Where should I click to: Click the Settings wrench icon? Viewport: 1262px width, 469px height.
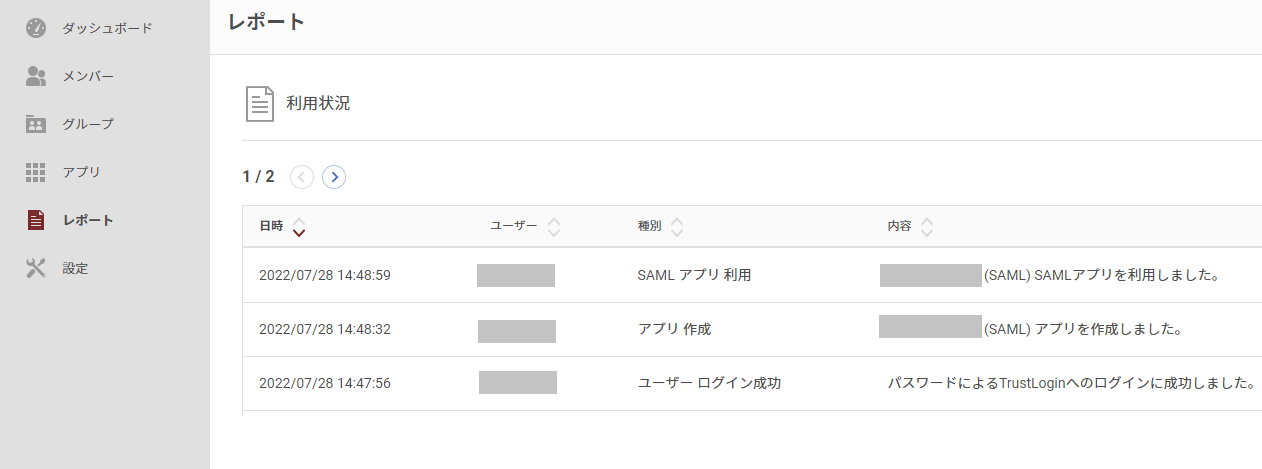tap(36, 268)
